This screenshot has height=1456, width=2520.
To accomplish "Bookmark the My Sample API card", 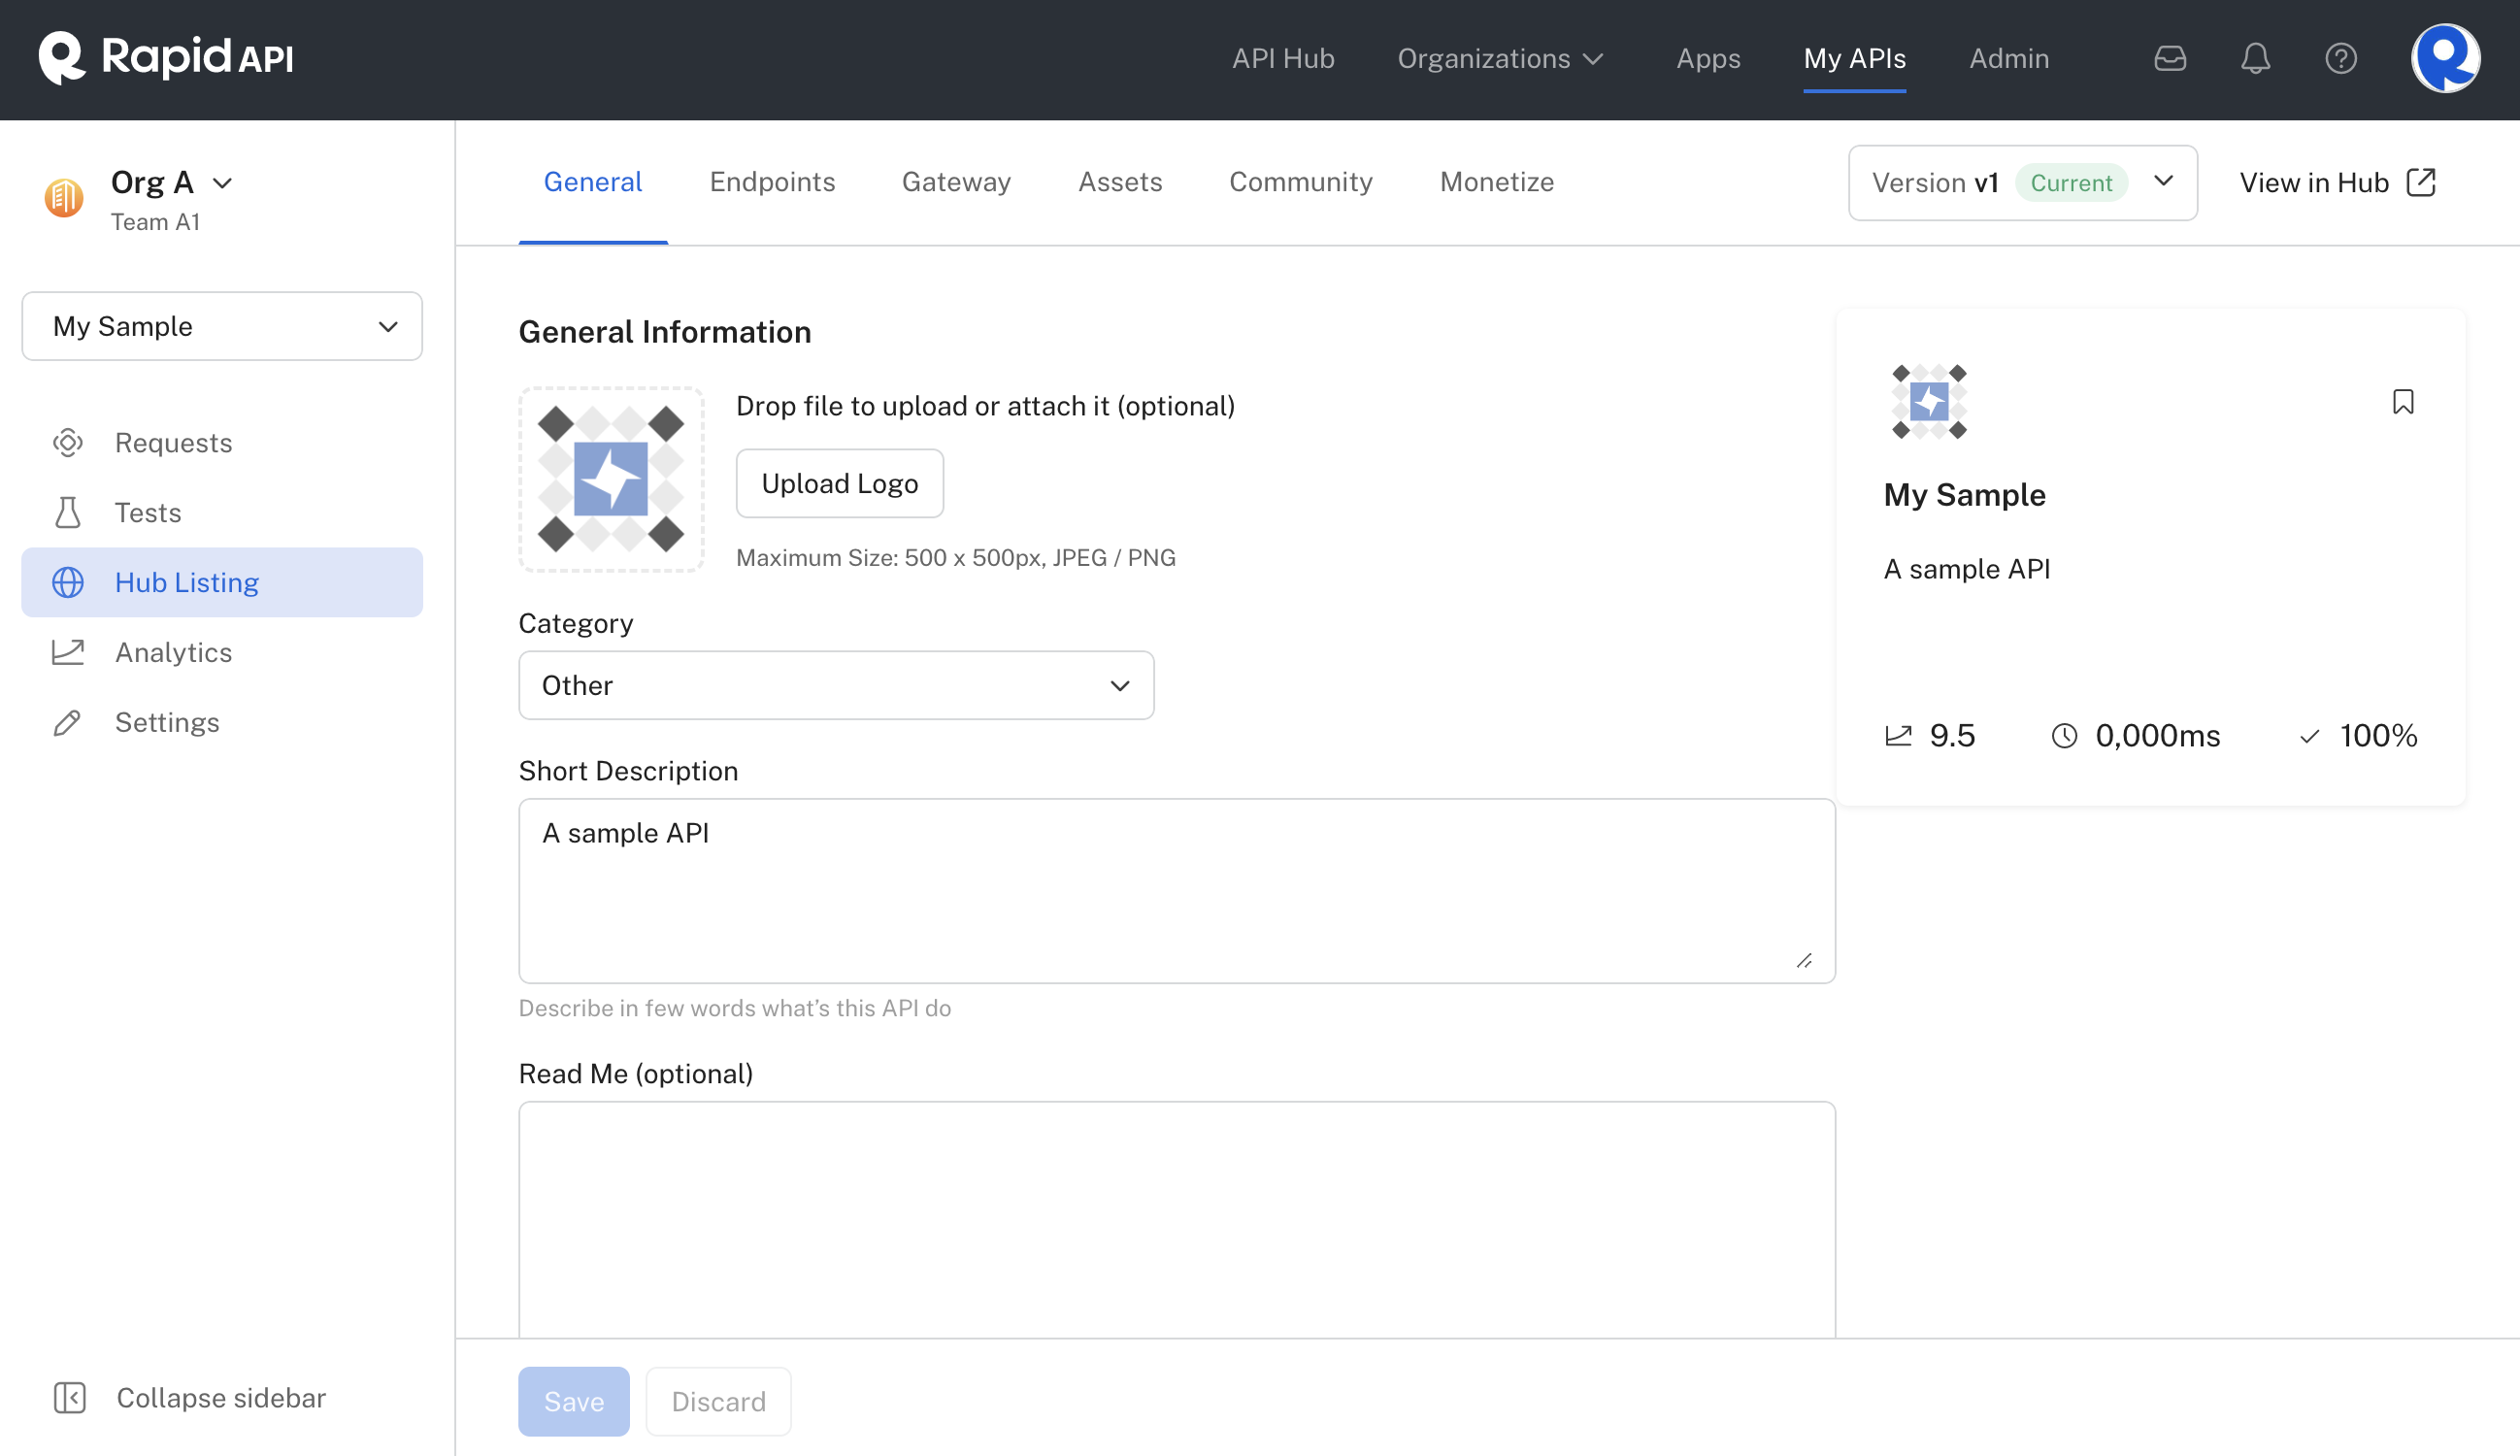I will (x=2402, y=402).
